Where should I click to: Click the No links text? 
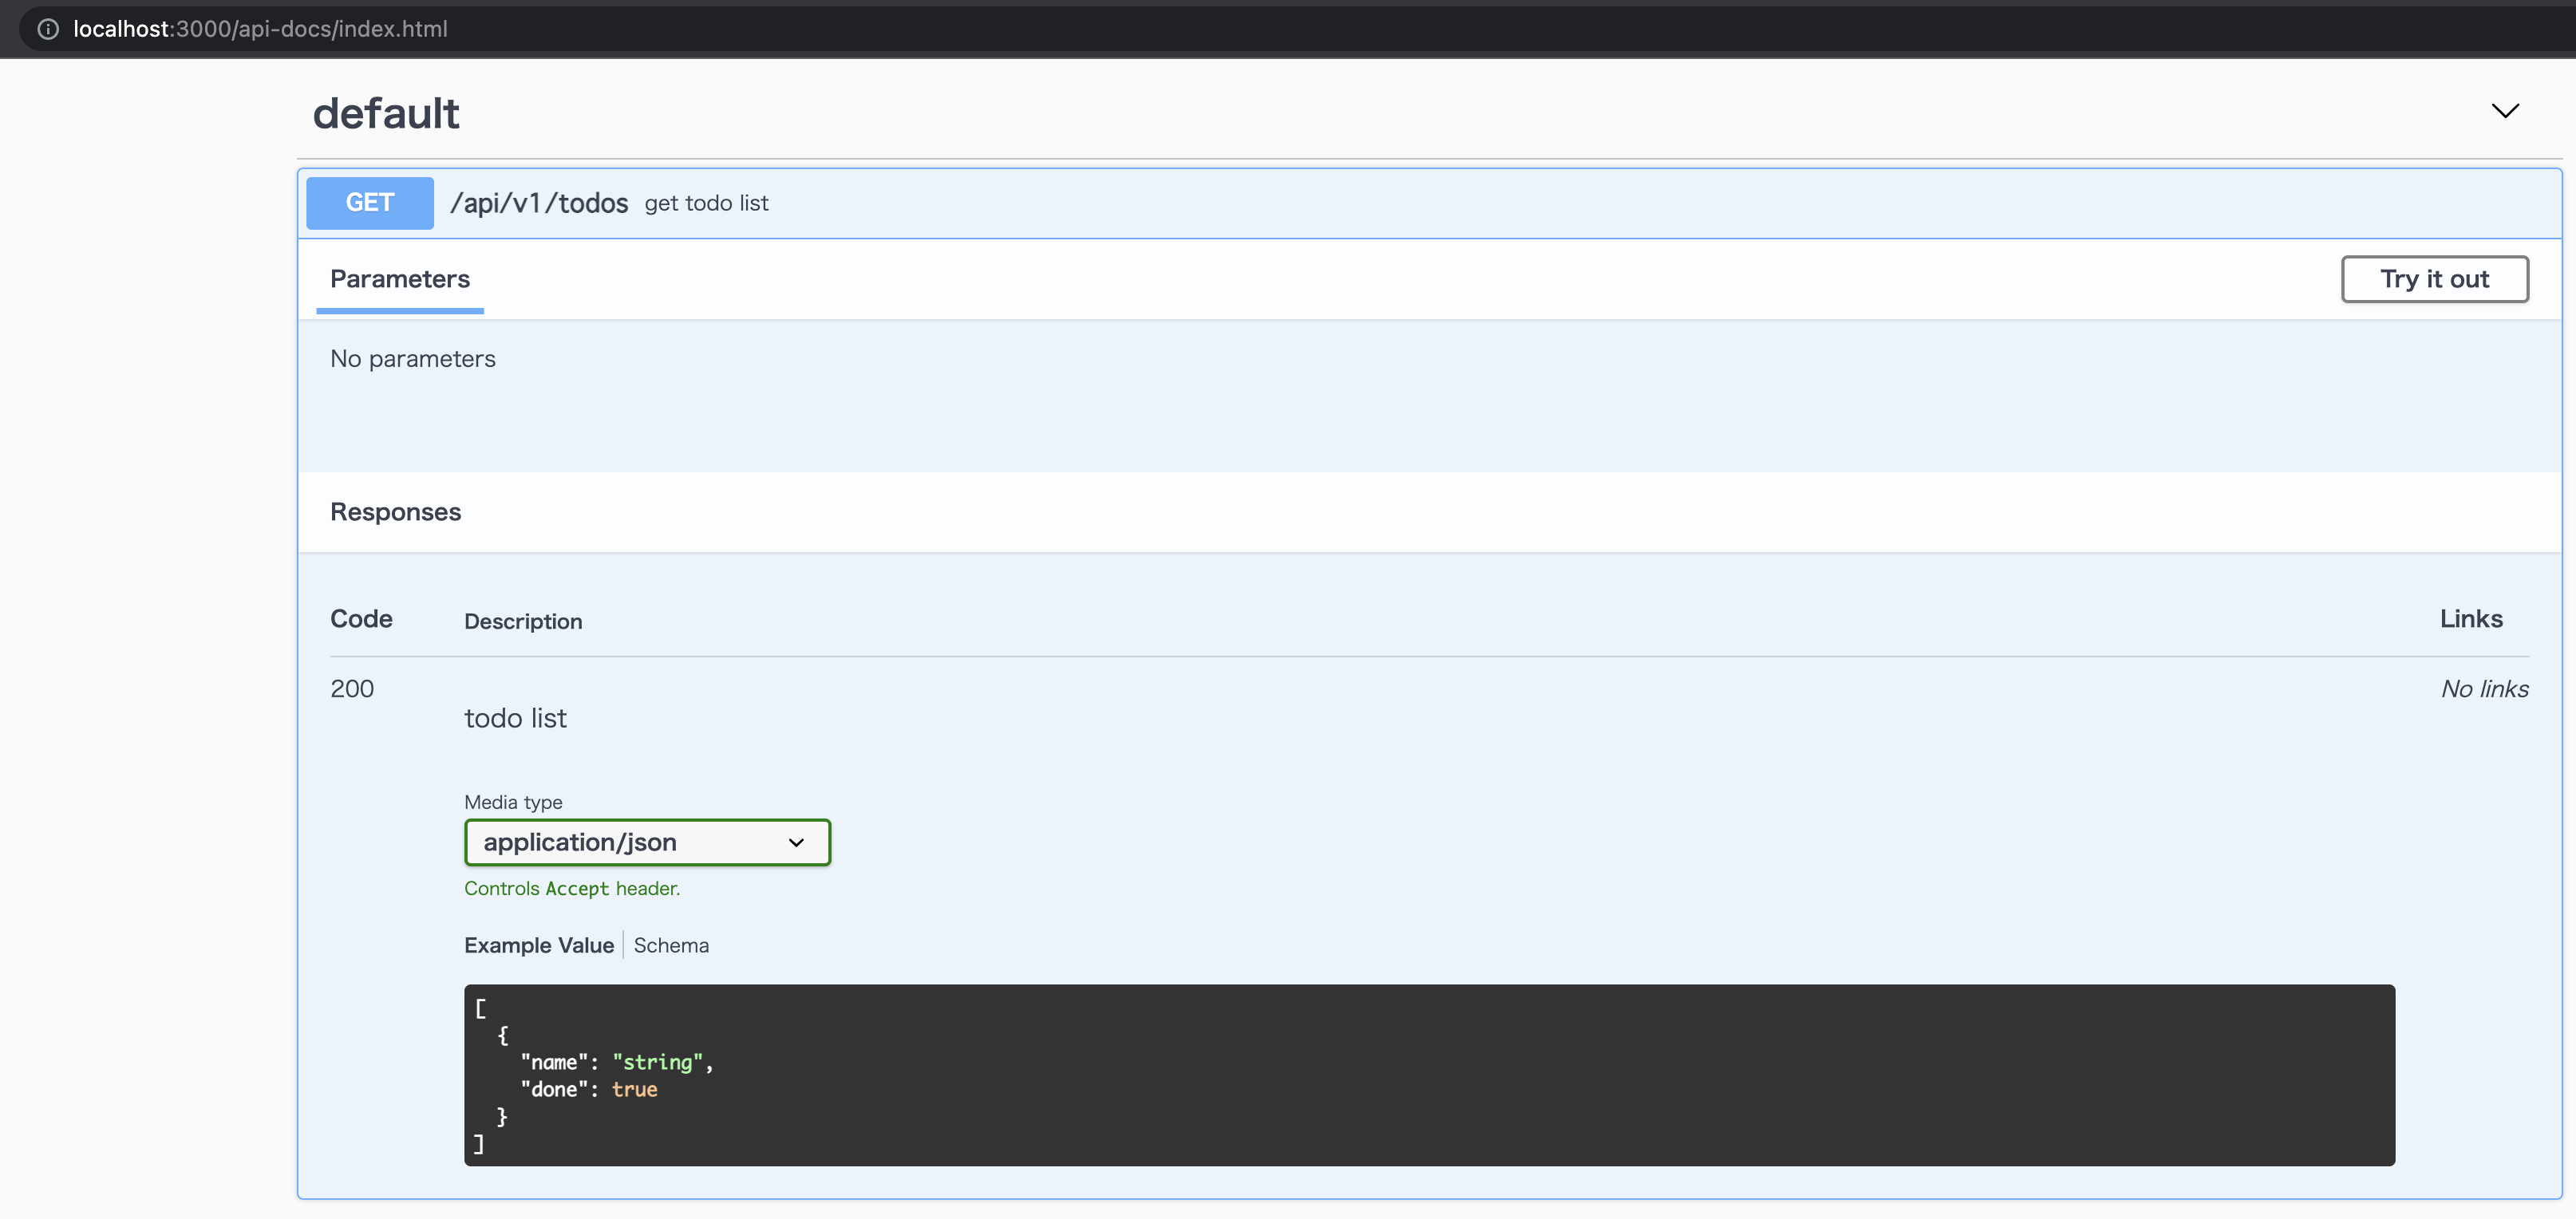(x=2483, y=689)
